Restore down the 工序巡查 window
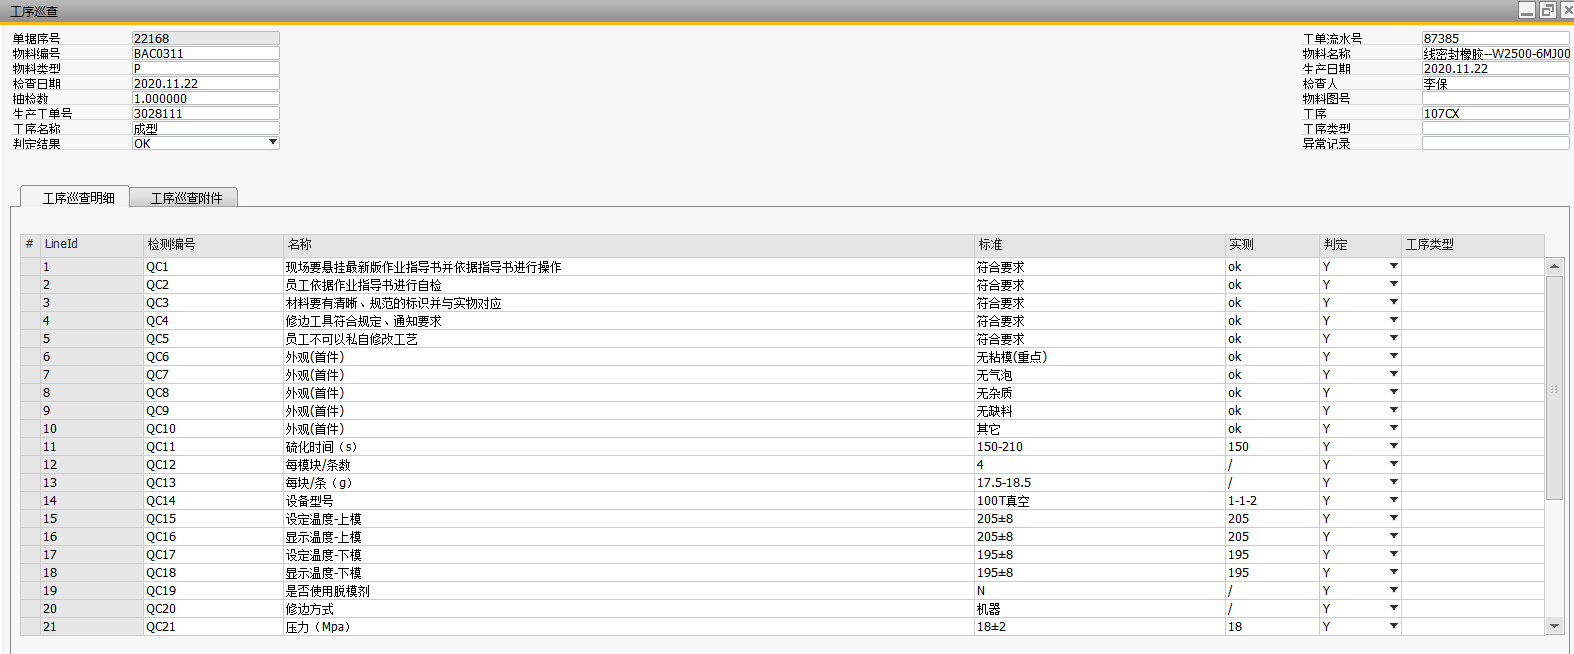Screen dimensions: 1574x654 (x=1547, y=10)
